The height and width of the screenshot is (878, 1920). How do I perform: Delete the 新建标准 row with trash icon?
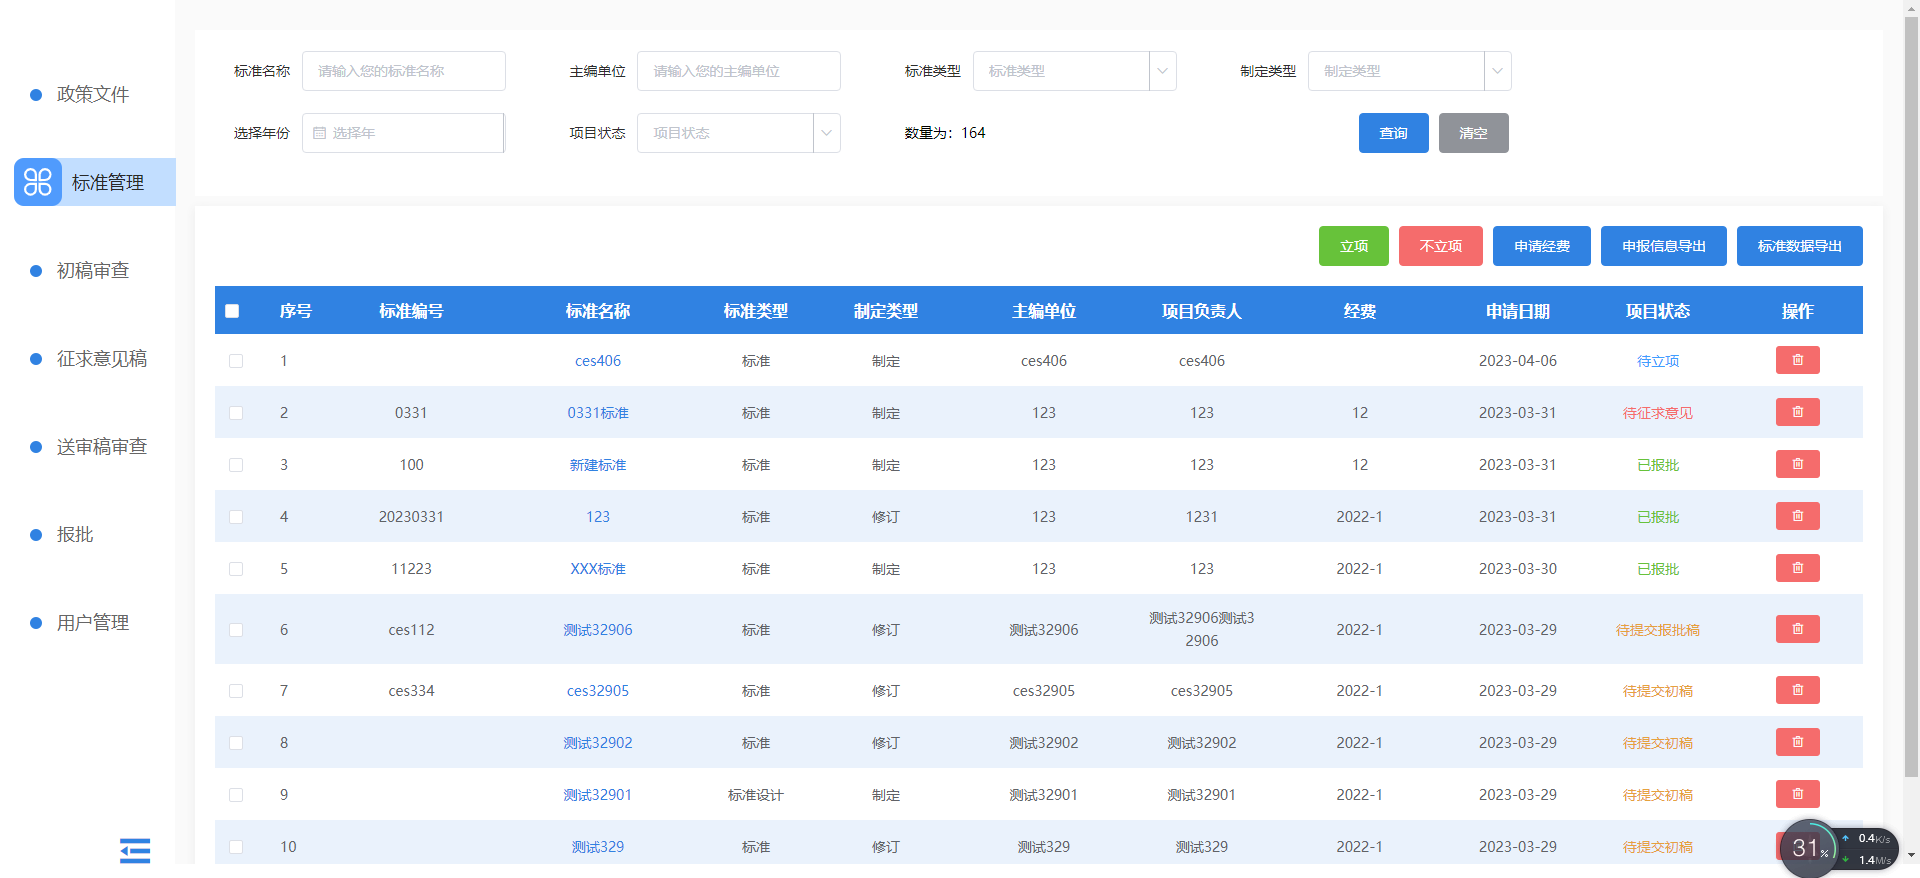tap(1797, 464)
